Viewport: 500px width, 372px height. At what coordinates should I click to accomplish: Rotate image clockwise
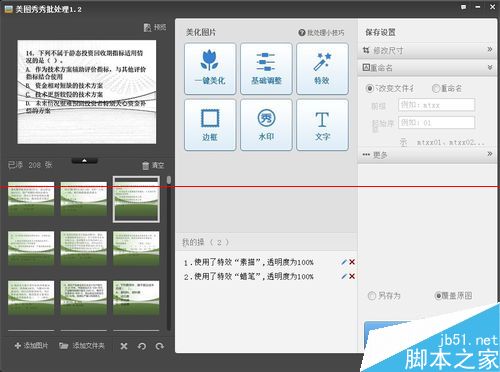[160, 346]
